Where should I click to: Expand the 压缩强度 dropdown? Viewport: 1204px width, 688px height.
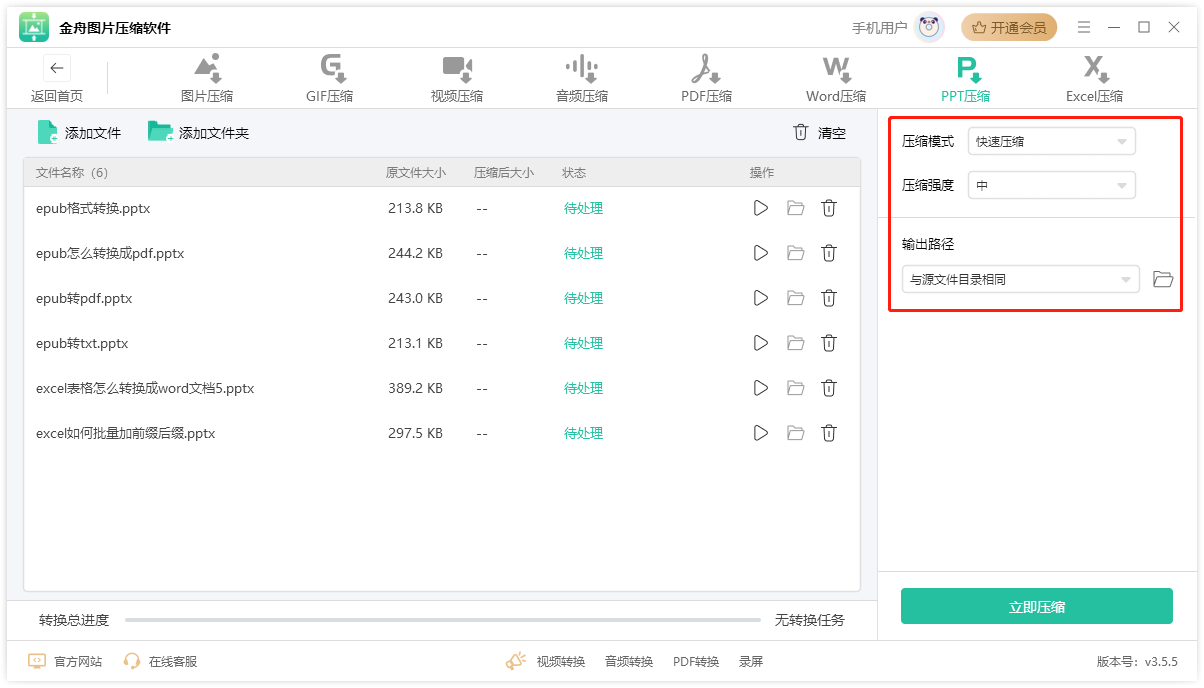click(1052, 185)
